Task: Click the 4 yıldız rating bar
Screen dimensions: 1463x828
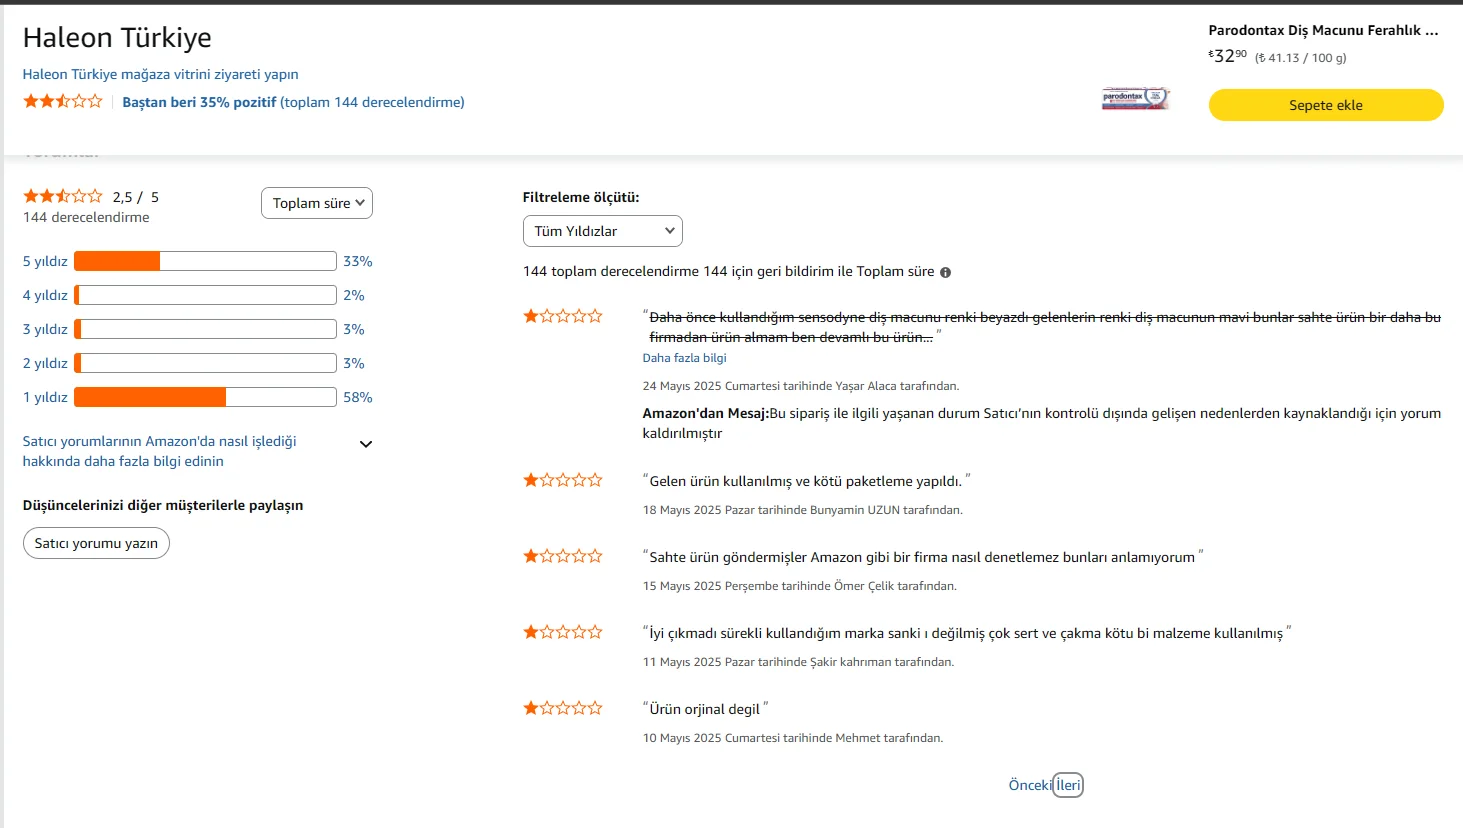Action: tap(205, 295)
